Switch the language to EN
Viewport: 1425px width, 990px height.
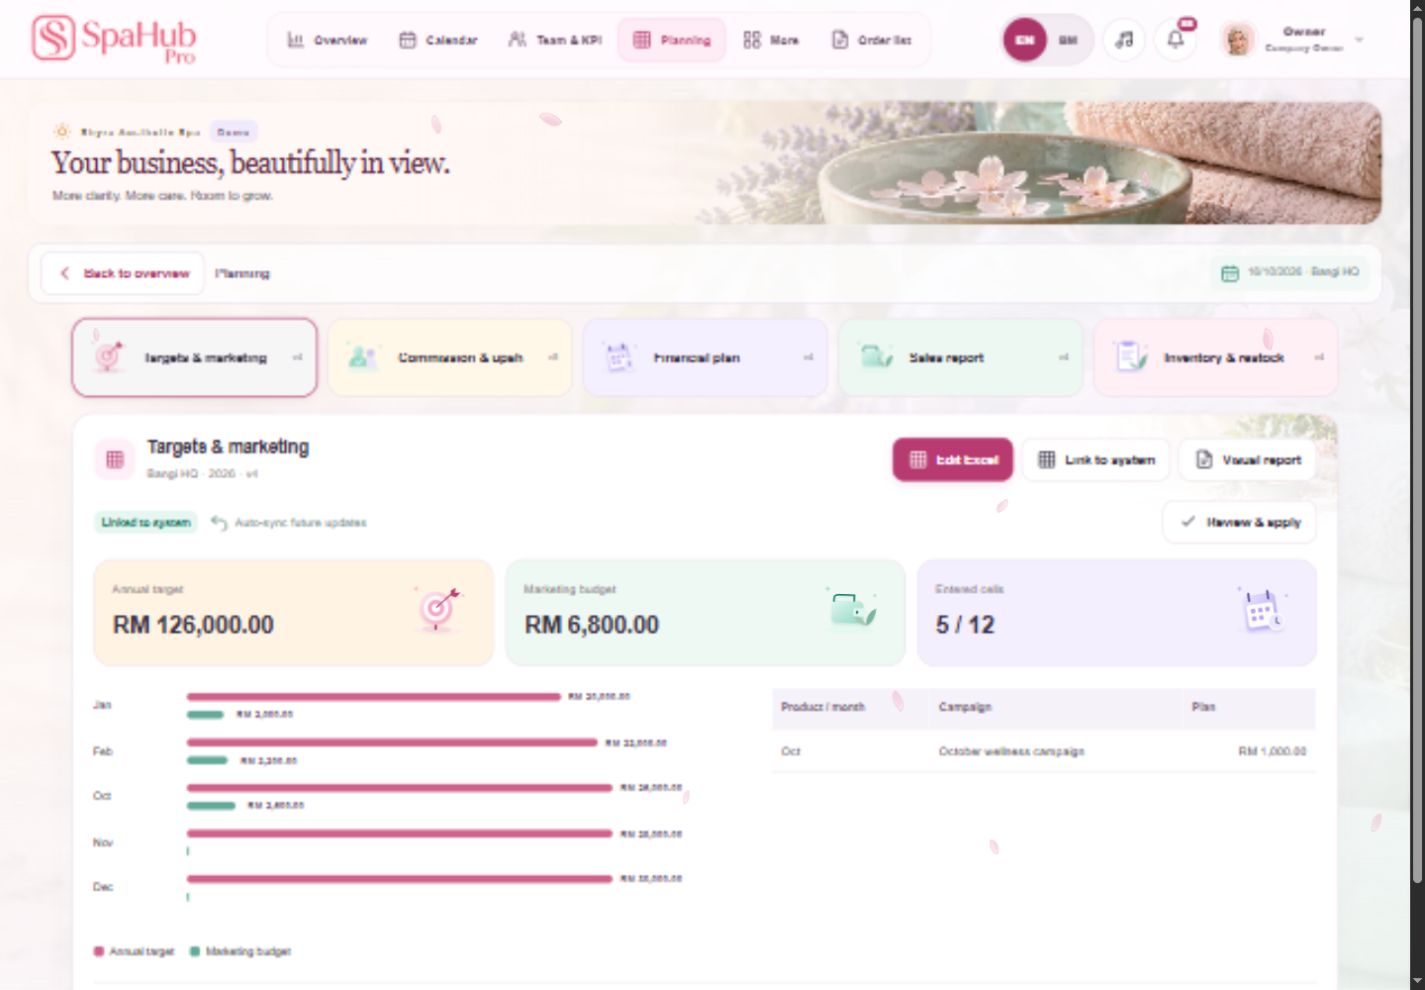coord(1024,40)
